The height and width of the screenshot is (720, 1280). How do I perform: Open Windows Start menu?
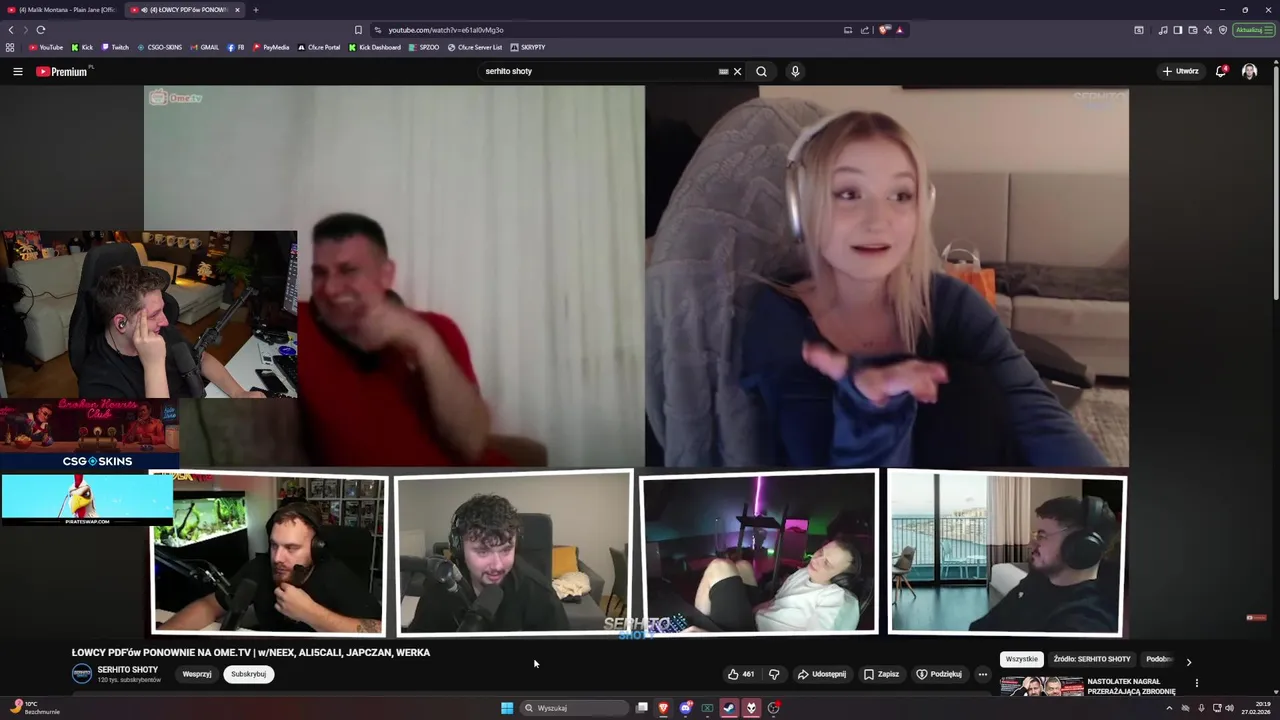[x=507, y=708]
